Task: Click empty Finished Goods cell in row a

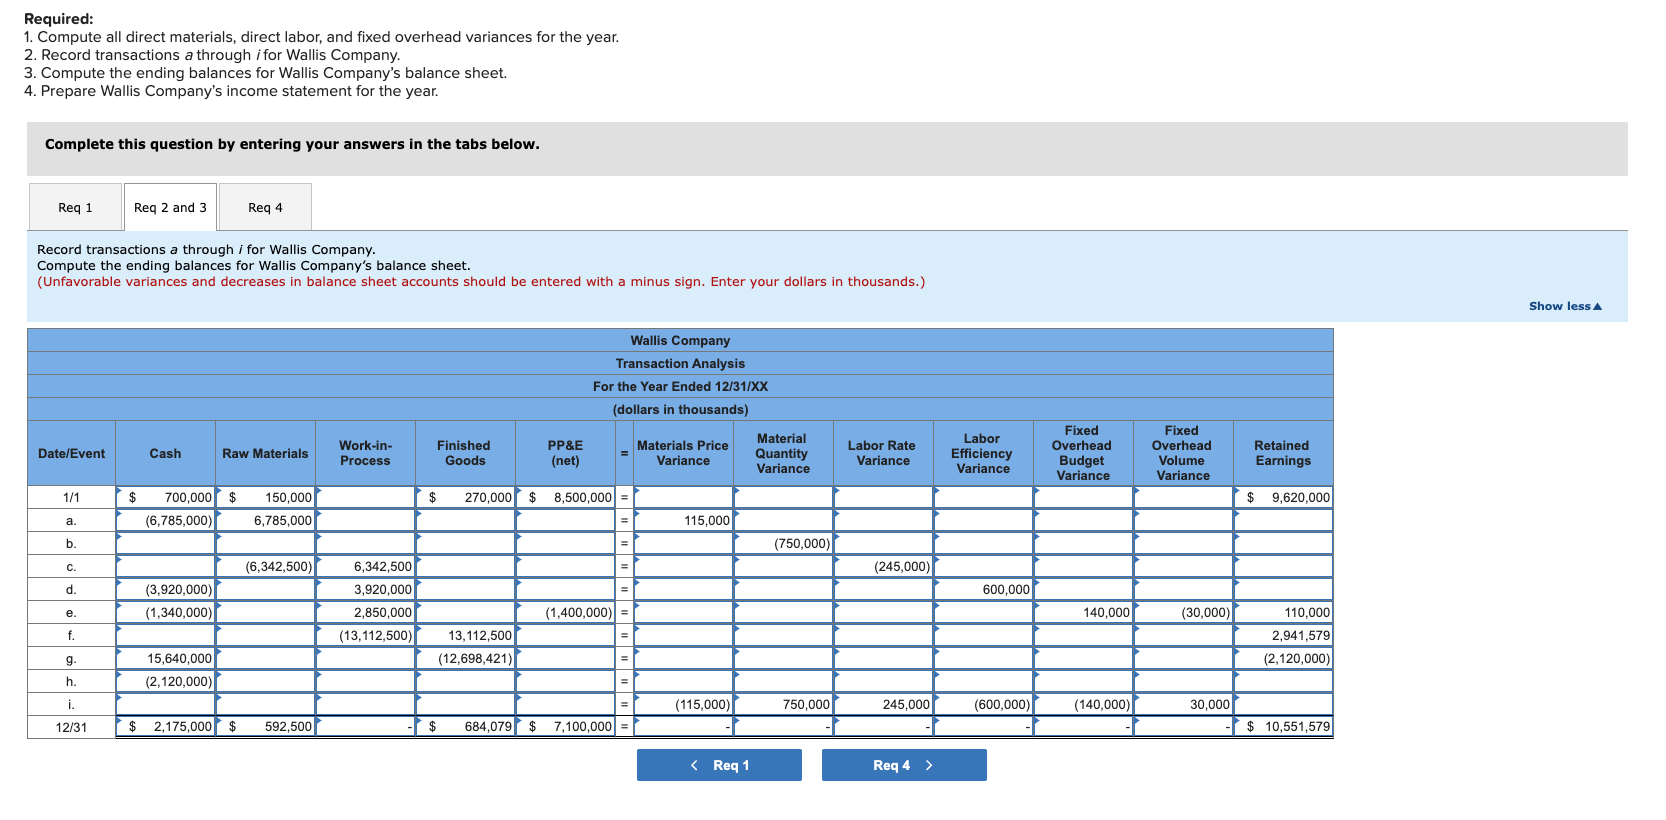Action: 466,520
